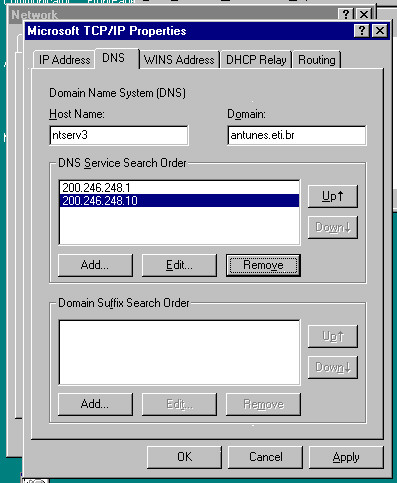Add a domain suffix entry
Viewport: 397px width, 483px height.
(x=95, y=404)
